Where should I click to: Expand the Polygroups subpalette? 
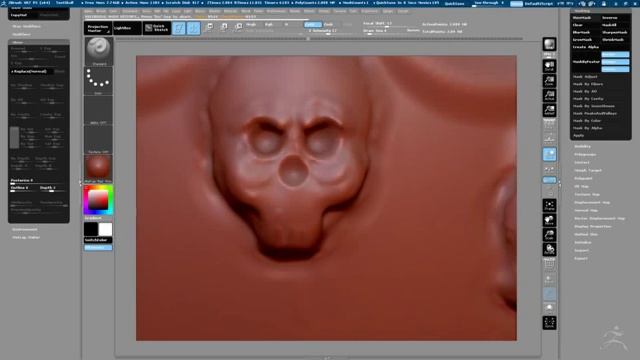coord(585,154)
